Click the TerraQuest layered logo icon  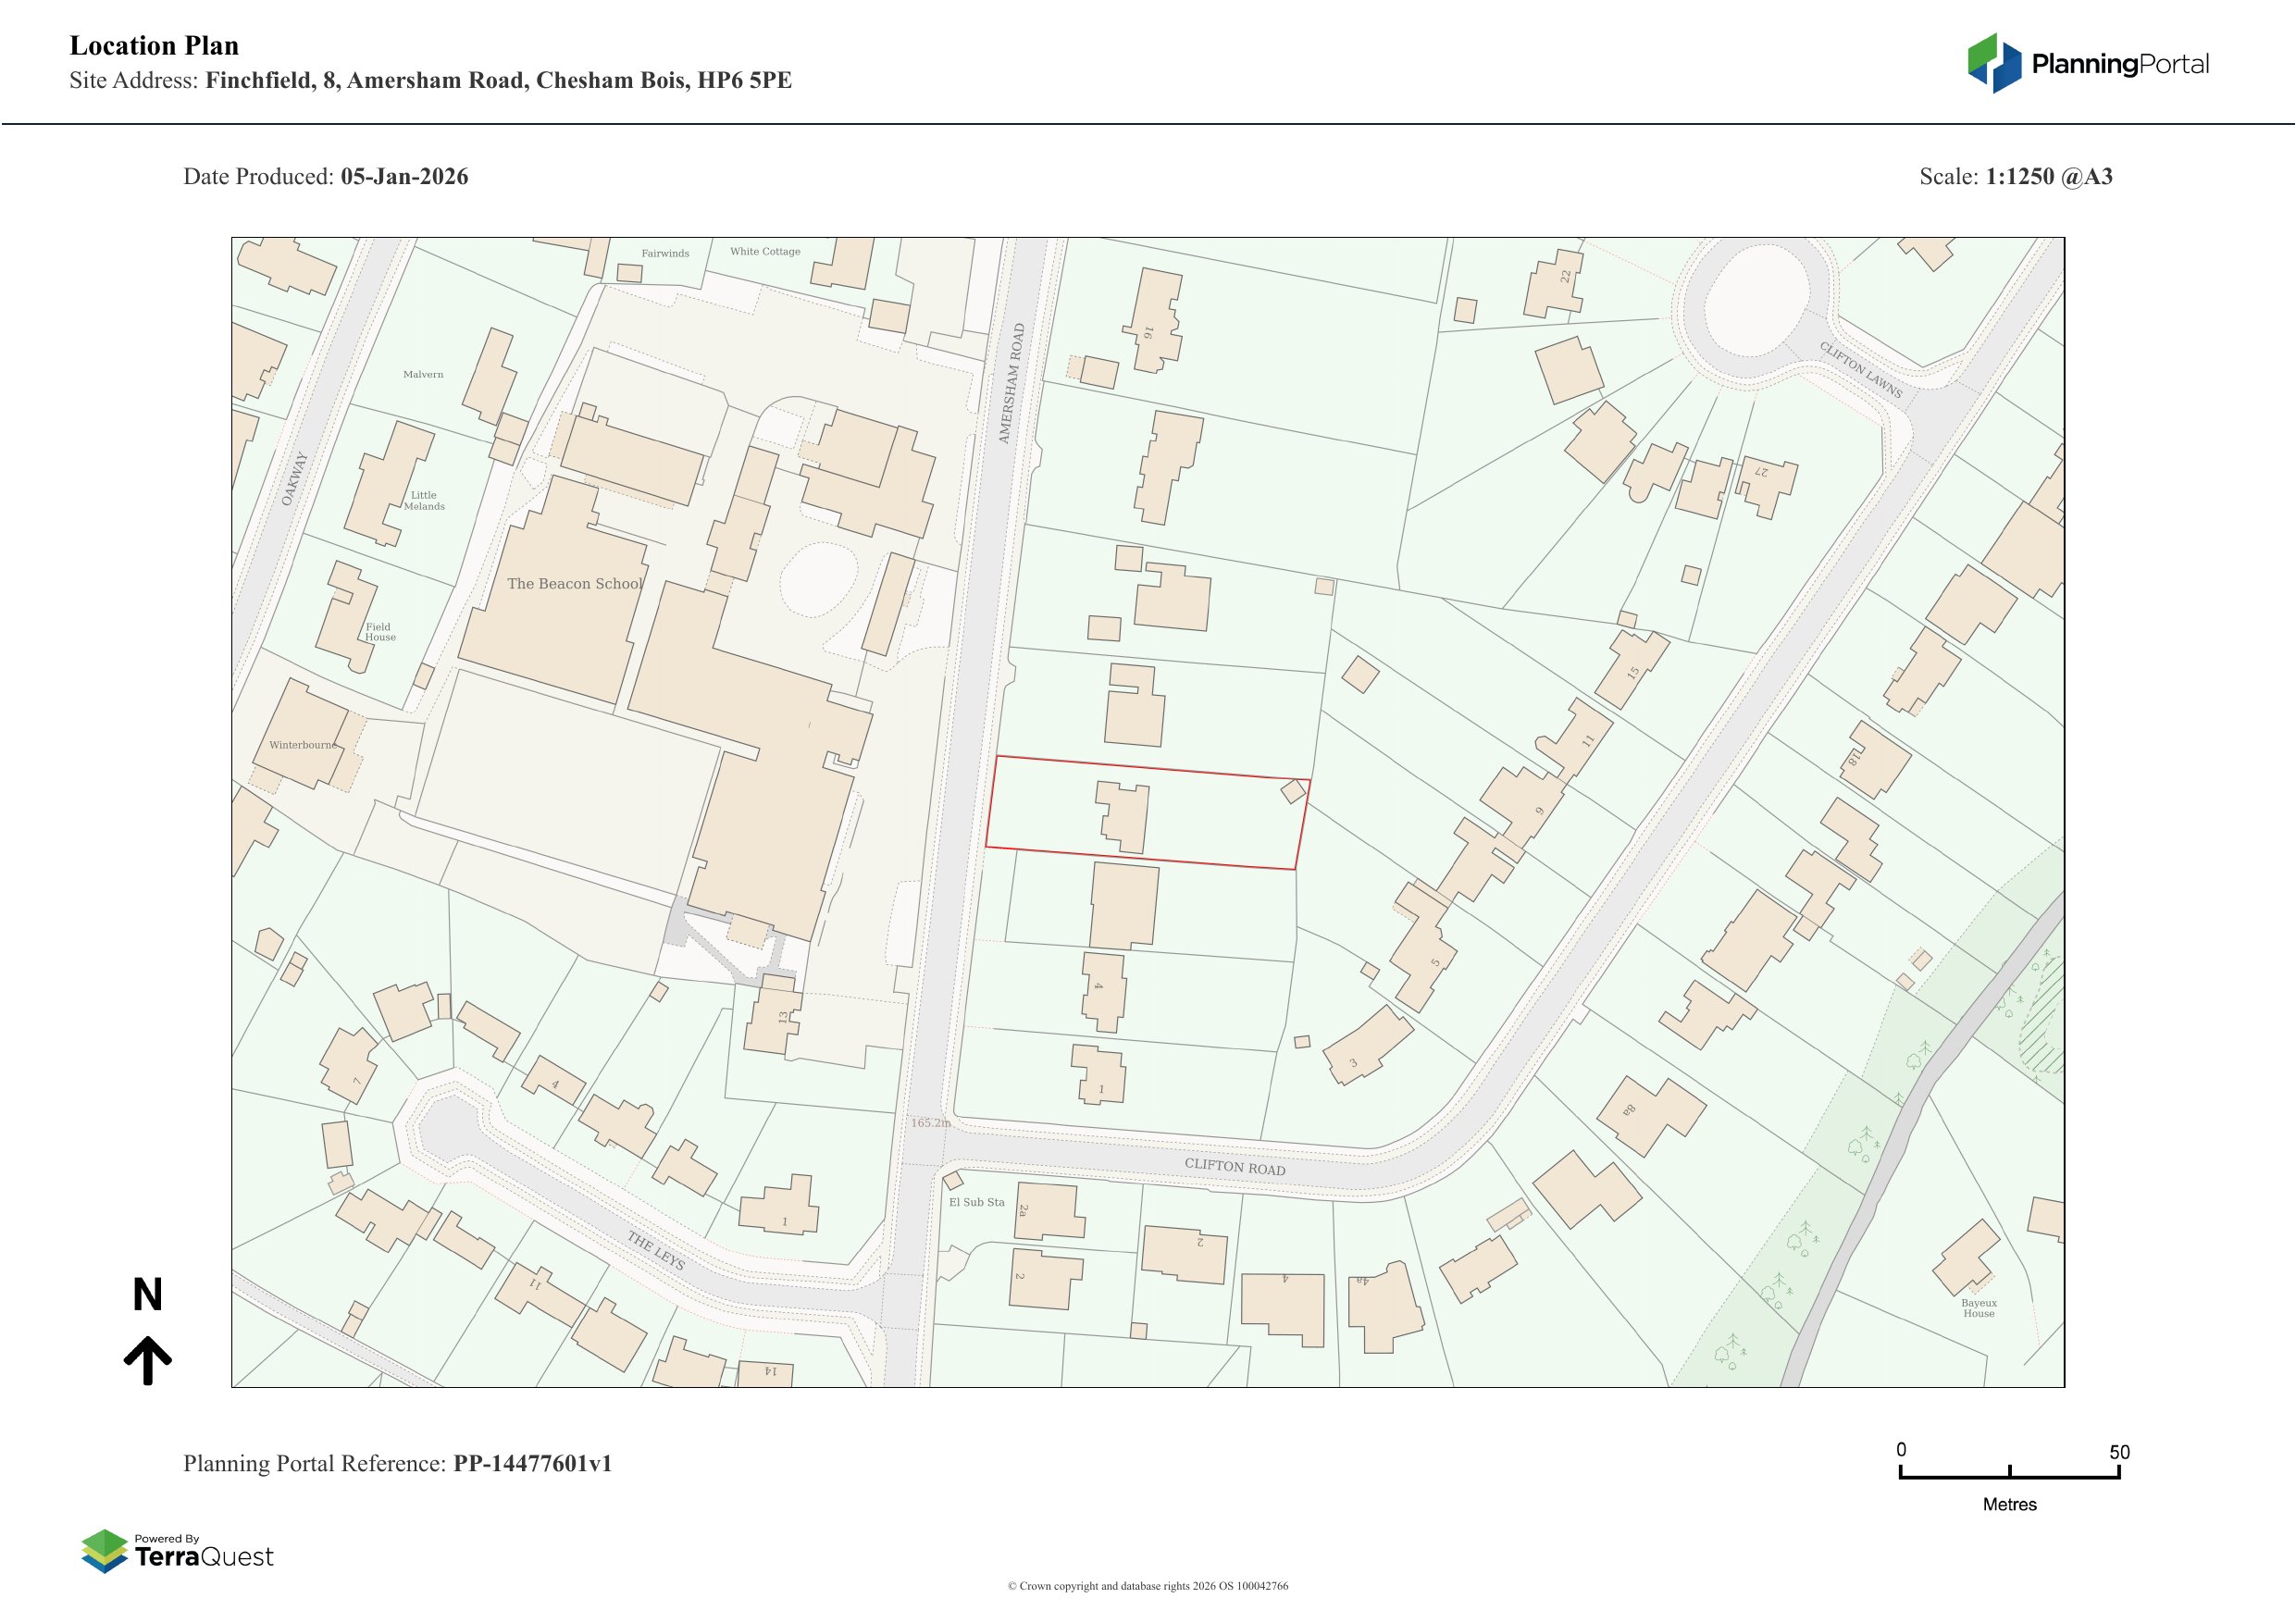[104, 1551]
